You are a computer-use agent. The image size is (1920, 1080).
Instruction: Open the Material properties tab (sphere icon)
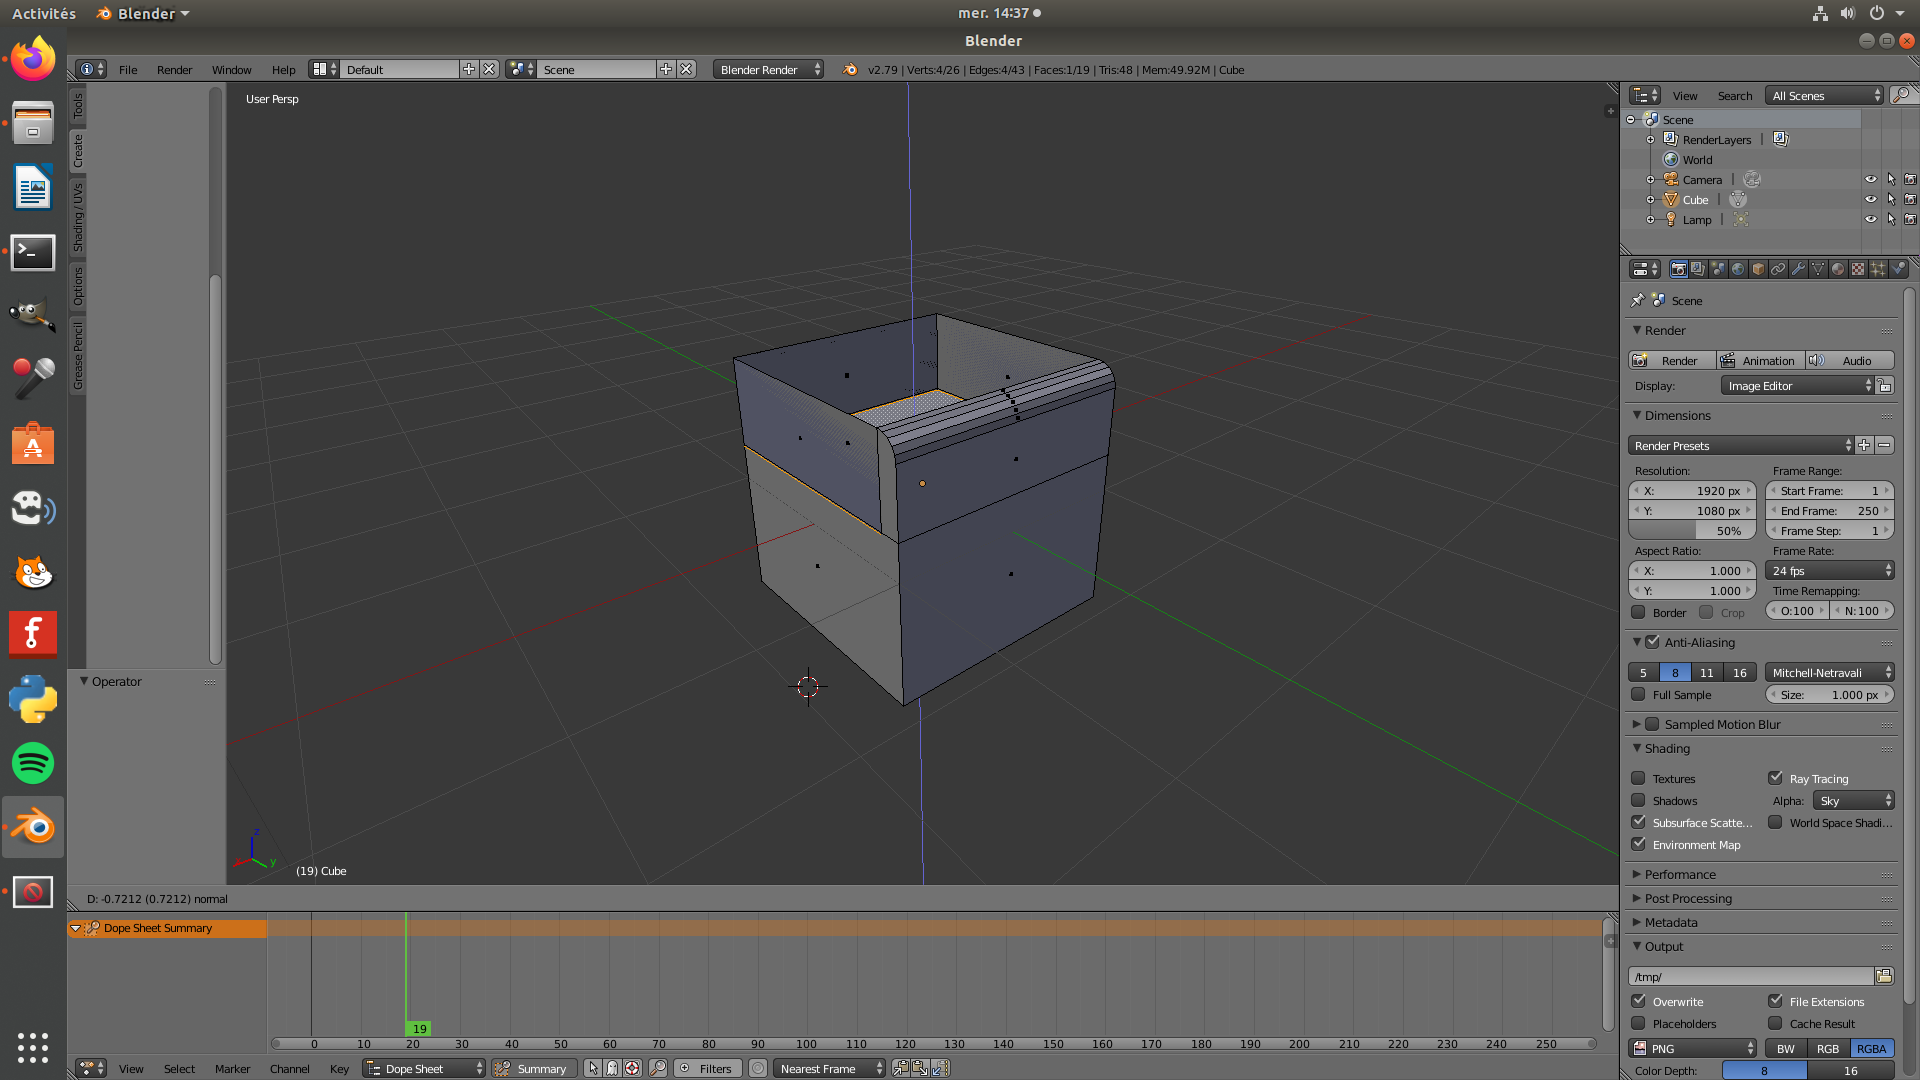(1838, 269)
